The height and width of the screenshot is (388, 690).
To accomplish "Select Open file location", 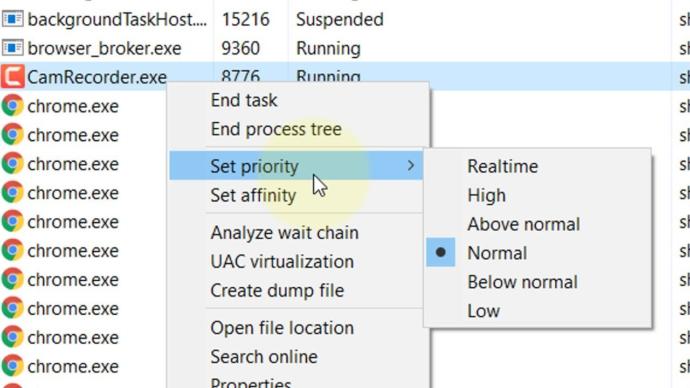I will coord(282,328).
